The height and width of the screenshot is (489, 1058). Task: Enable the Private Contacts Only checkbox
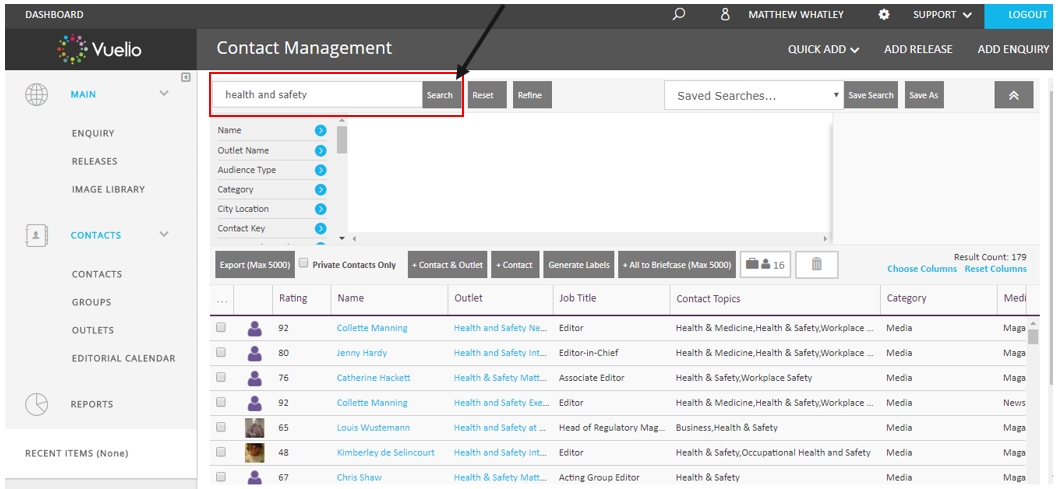304,263
